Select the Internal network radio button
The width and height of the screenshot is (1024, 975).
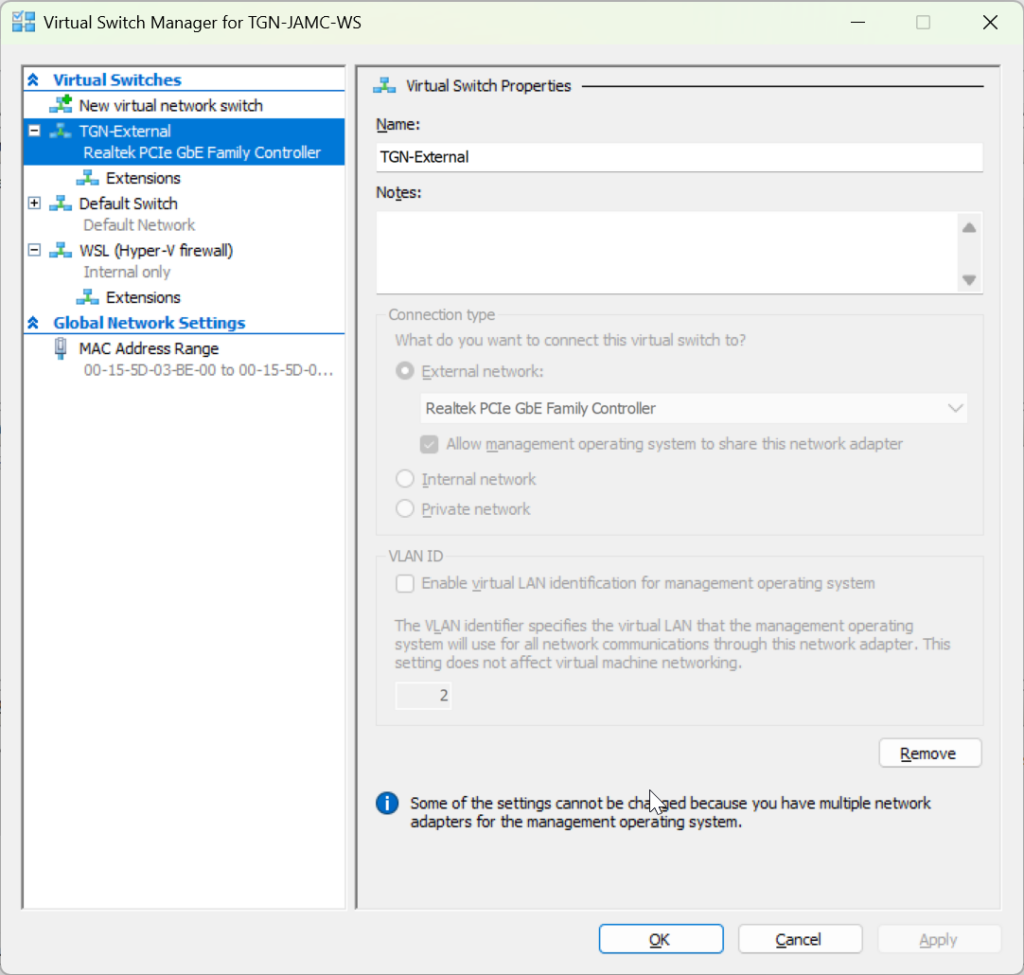click(x=405, y=479)
